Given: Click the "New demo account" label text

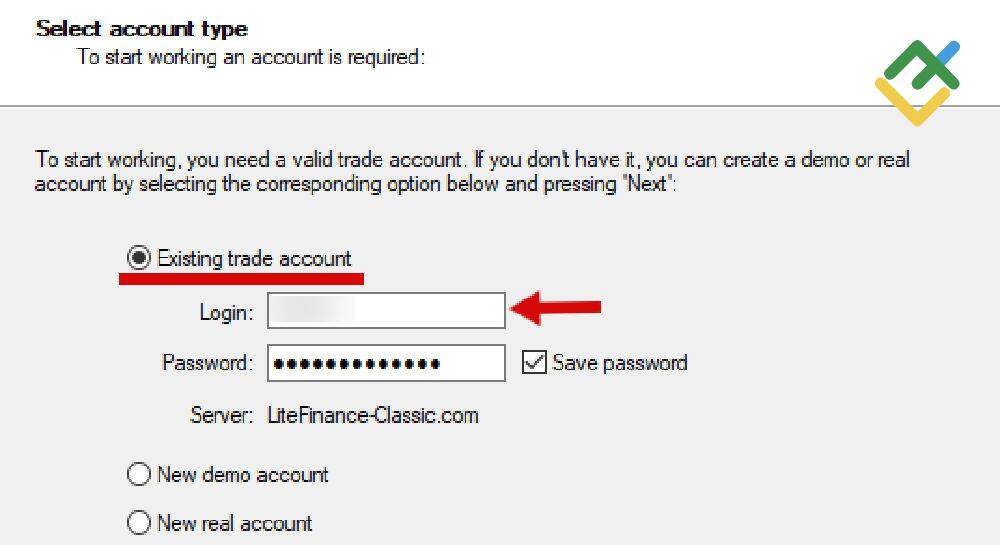Looking at the screenshot, I should tap(243, 475).
